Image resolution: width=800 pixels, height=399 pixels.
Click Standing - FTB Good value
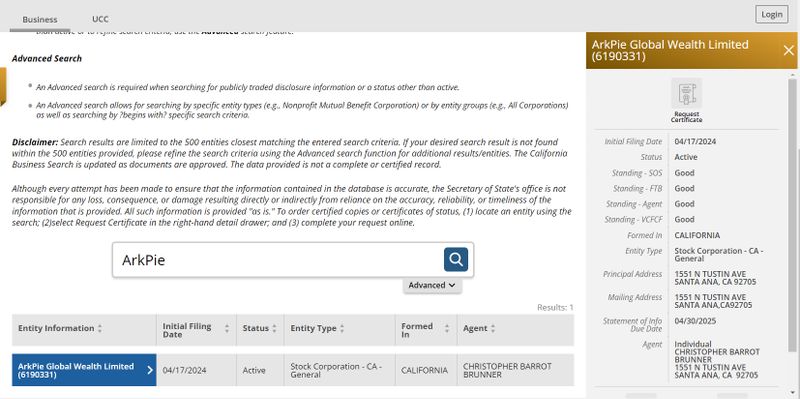(684, 188)
